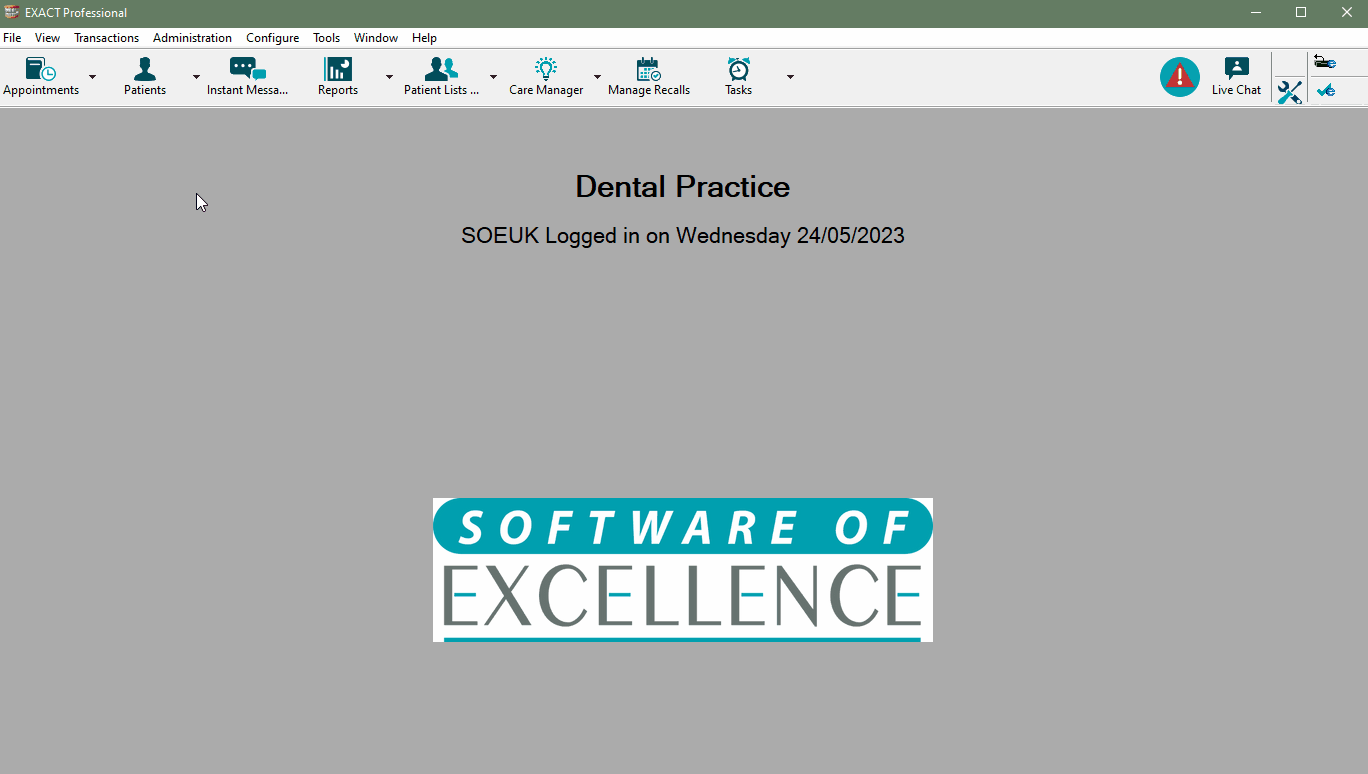
Task: Click the arrow-and-e icon top right
Action: coord(1325,62)
